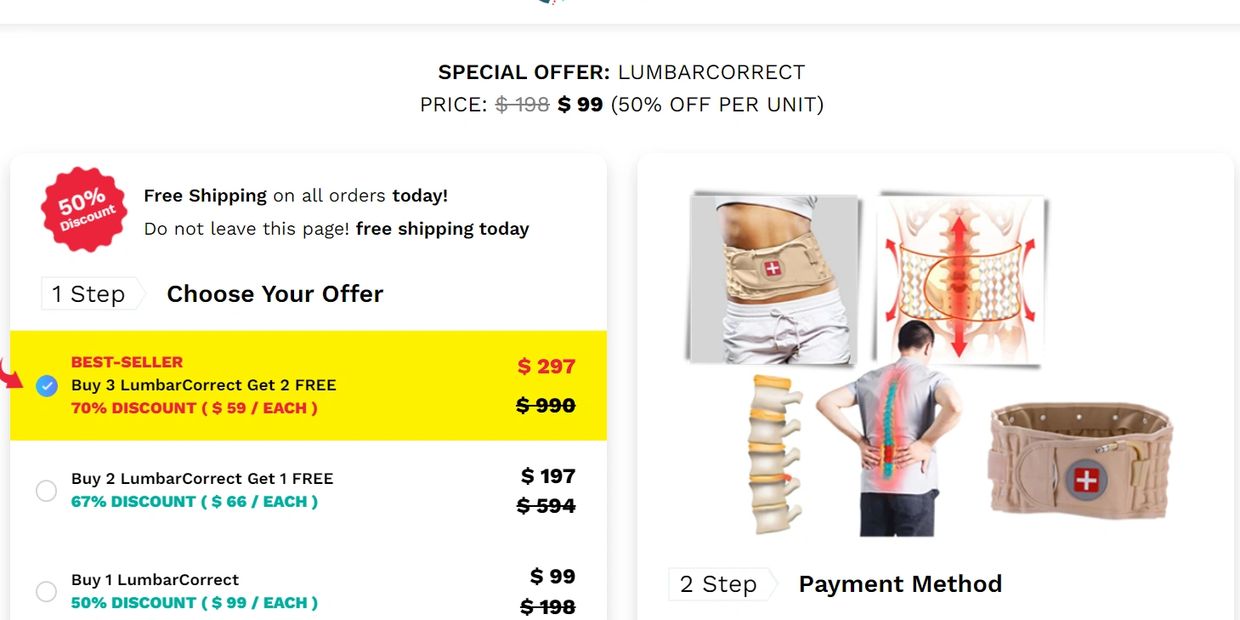Click the 1 Step label tag
This screenshot has width=1240, height=620.
coord(92,294)
